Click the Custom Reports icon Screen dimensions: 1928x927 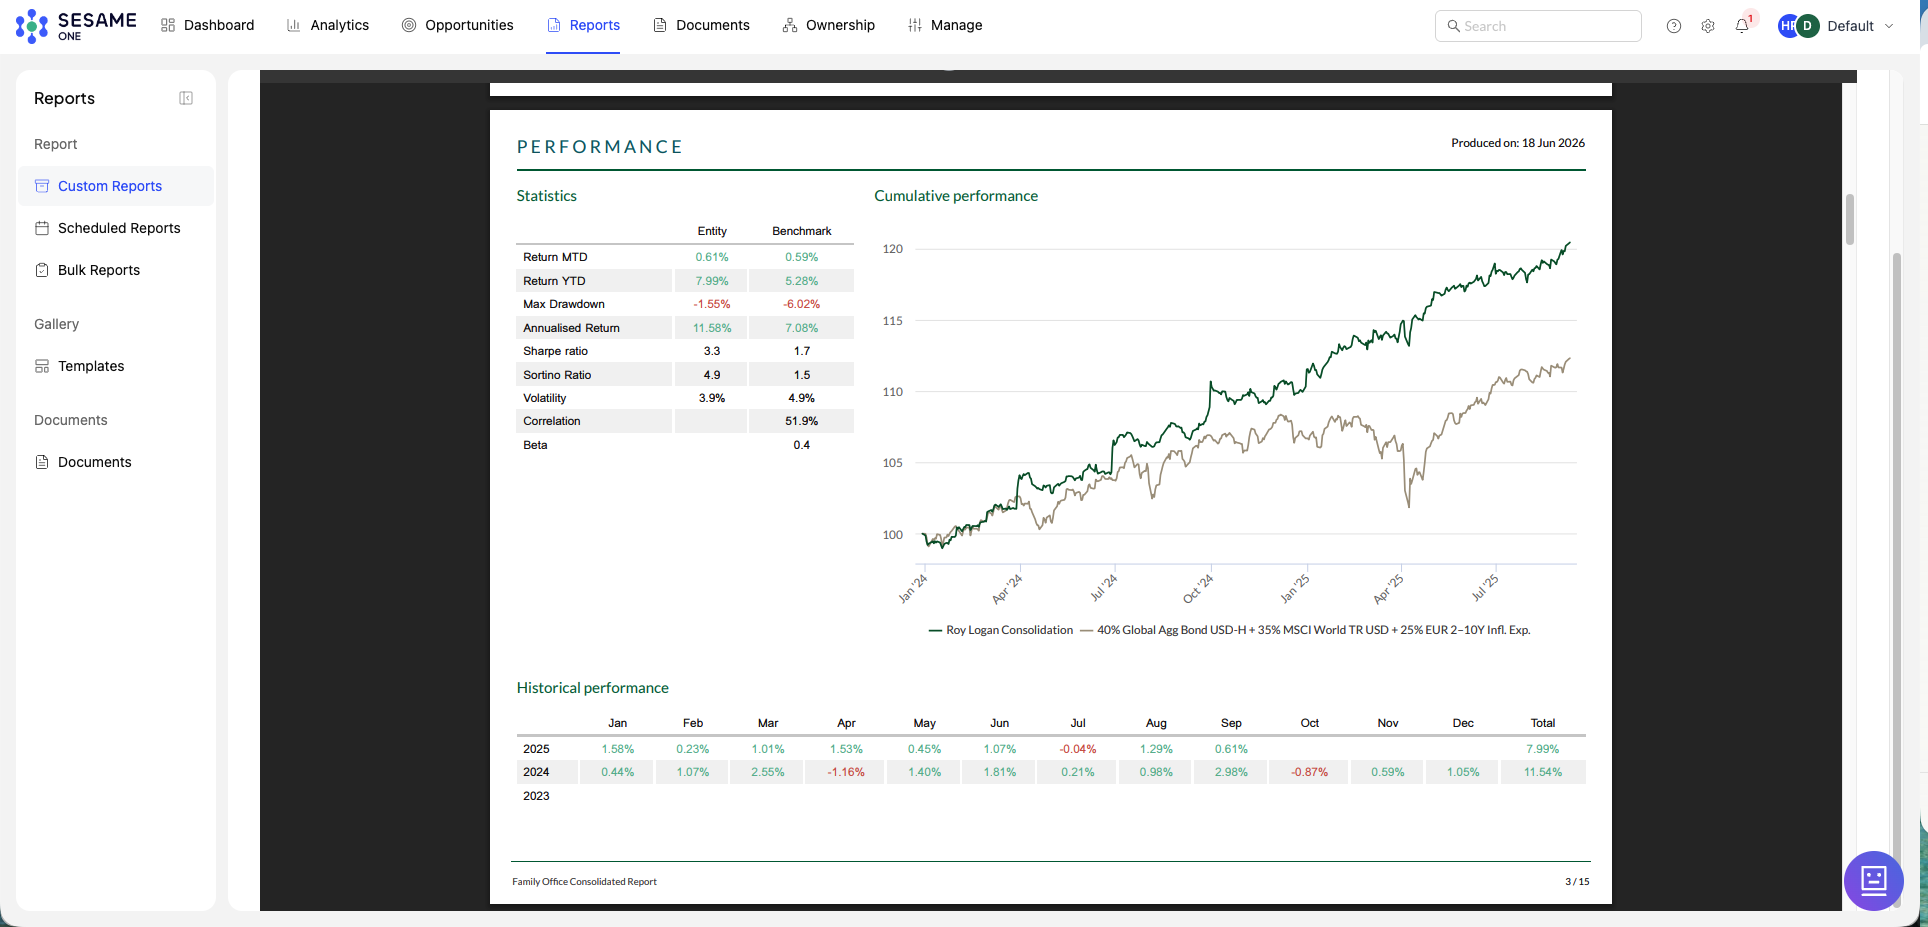[42, 186]
